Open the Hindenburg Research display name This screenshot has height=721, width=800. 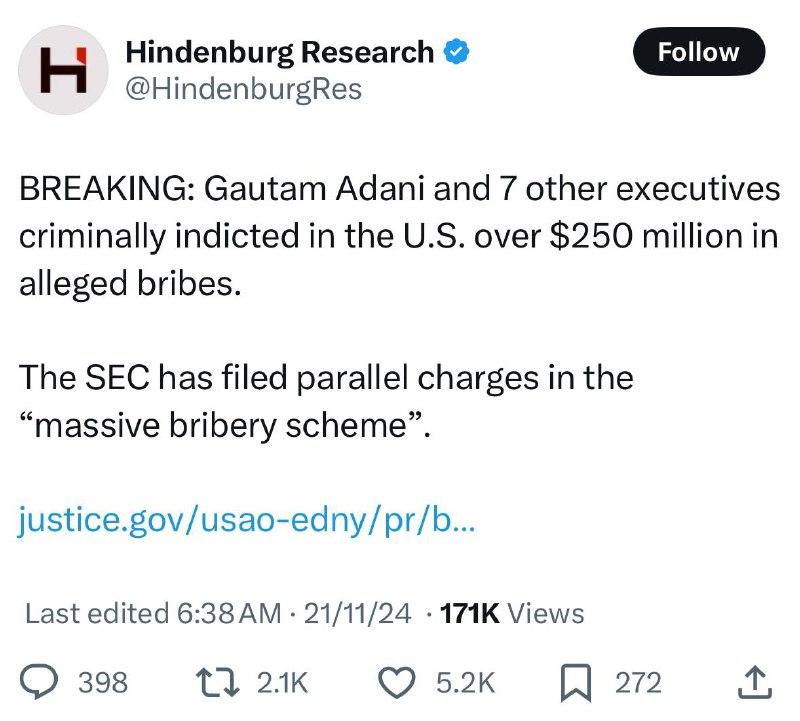pyautogui.click(x=280, y=52)
